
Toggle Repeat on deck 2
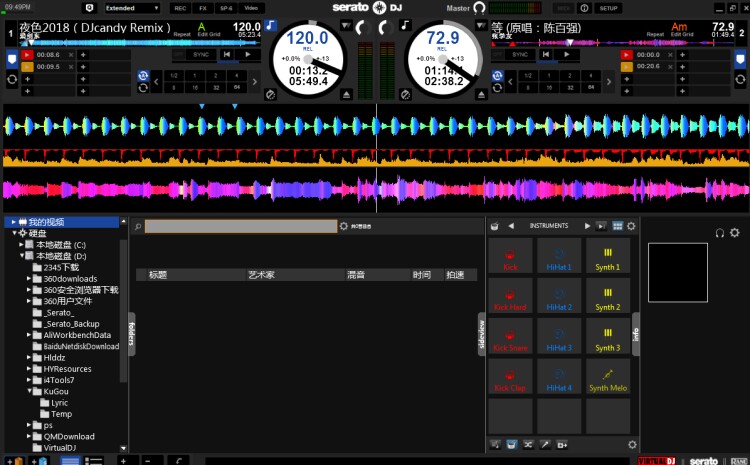click(655, 34)
